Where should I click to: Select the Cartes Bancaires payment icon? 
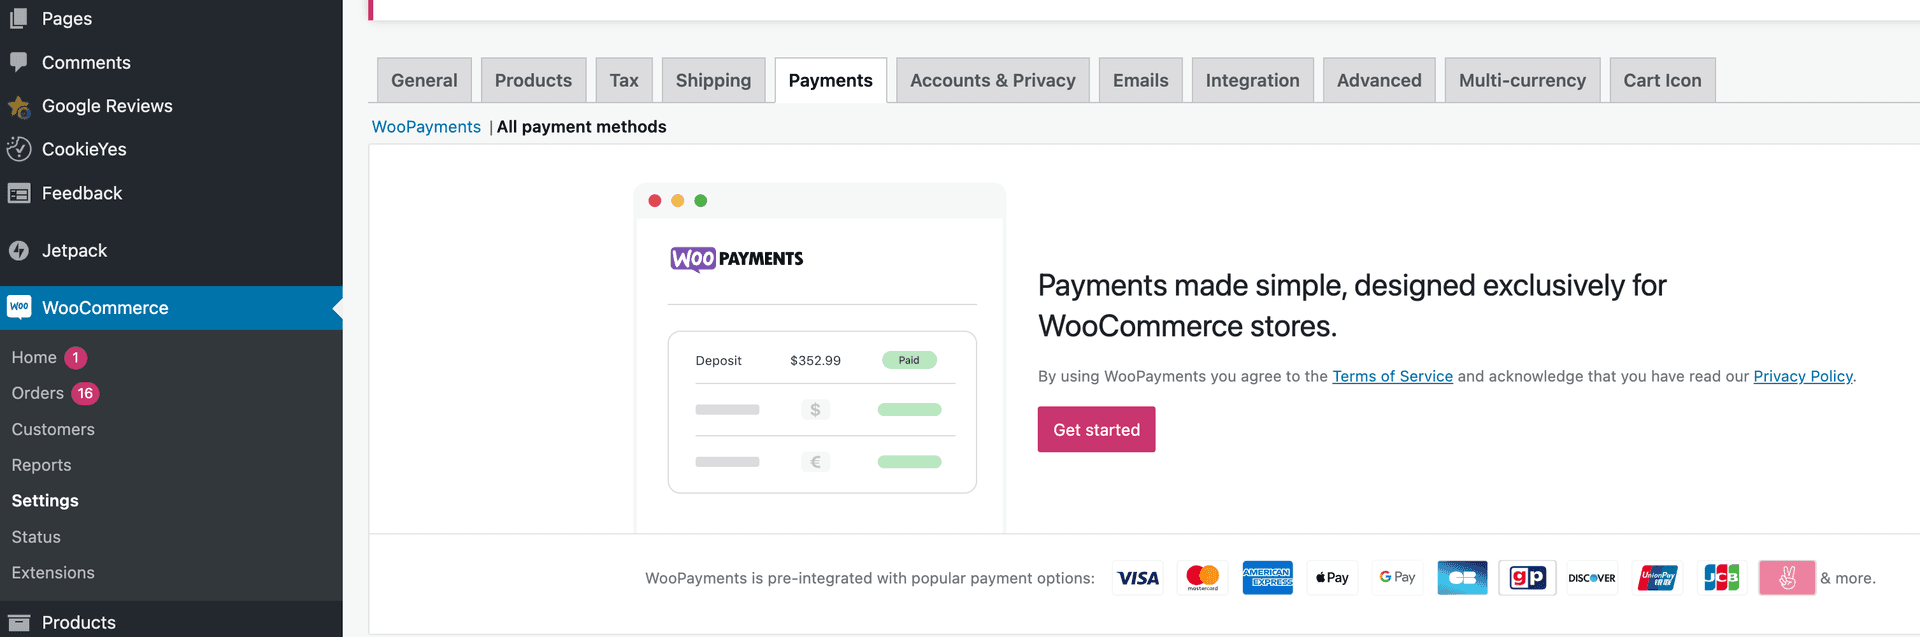tap(1462, 577)
